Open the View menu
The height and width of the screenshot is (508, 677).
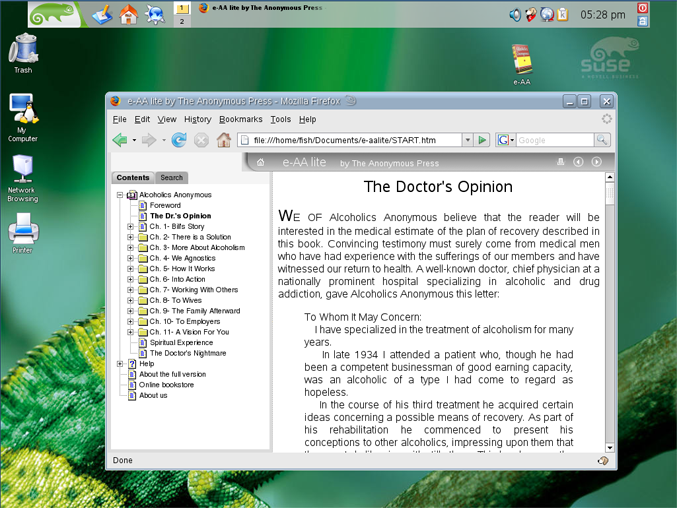(x=167, y=119)
